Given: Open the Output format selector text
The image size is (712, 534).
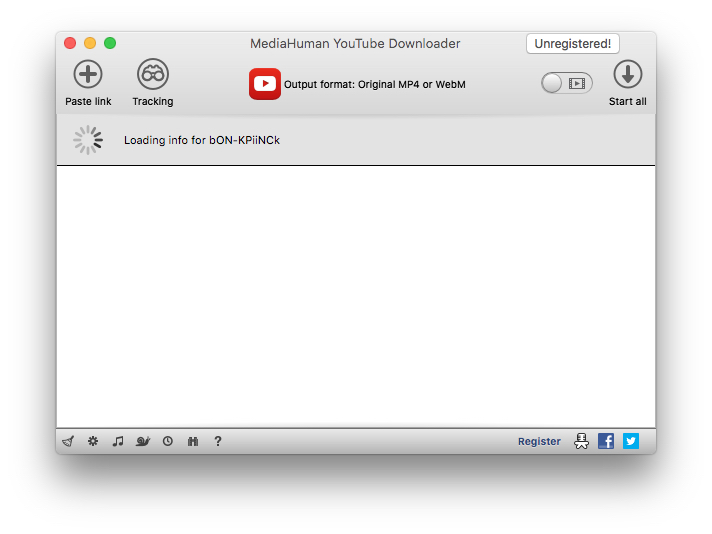Looking at the screenshot, I should [x=375, y=84].
